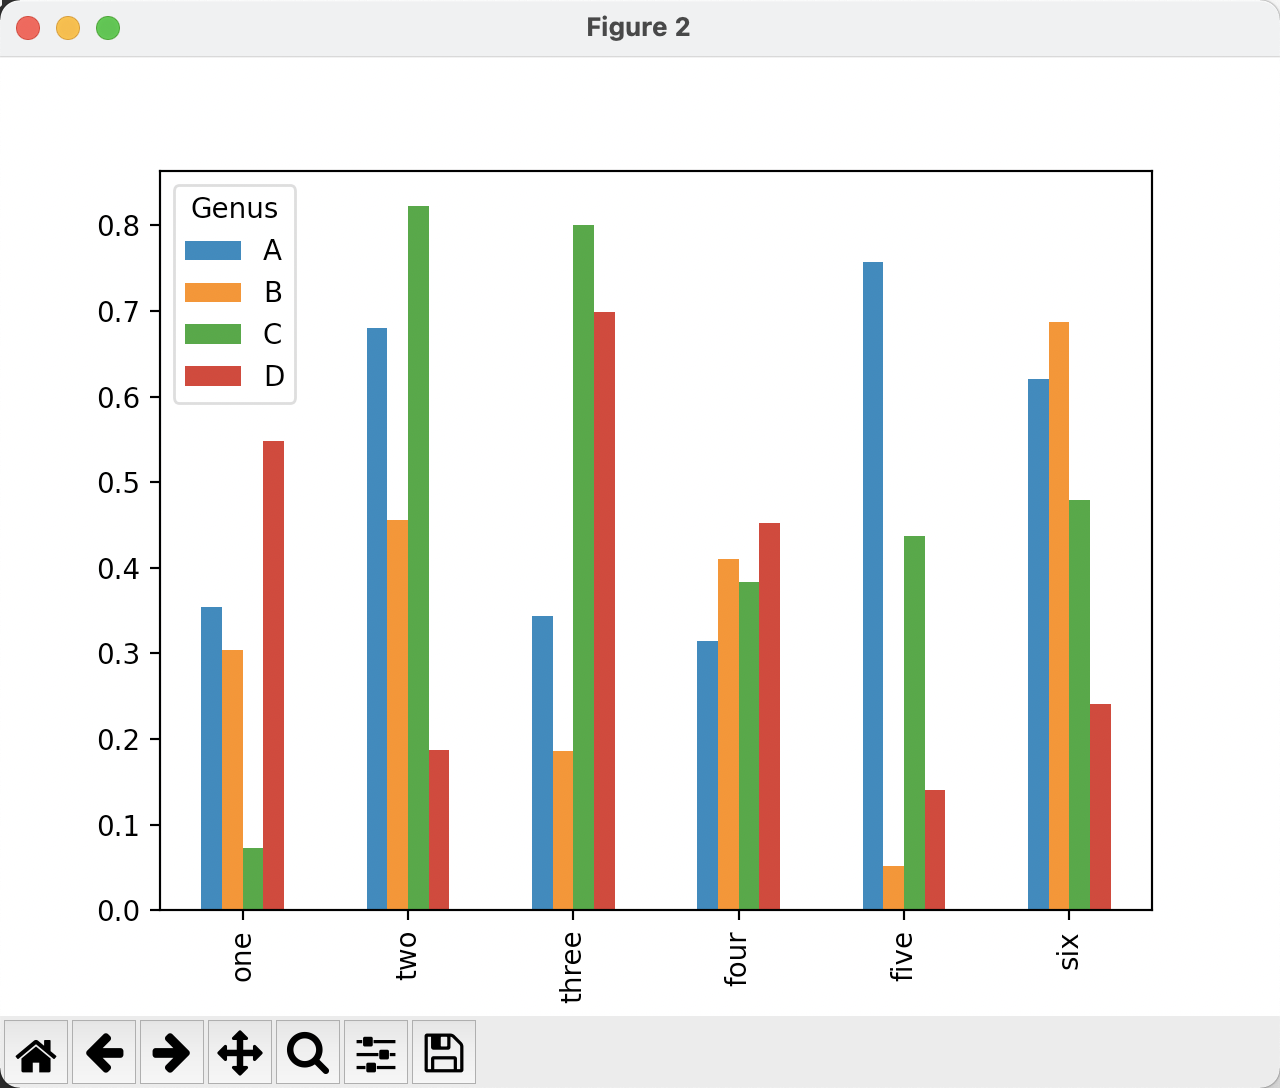Image resolution: width=1280 pixels, height=1088 pixels.
Task: Click the red D bar in group one
Action: pyautogui.click(x=273, y=676)
